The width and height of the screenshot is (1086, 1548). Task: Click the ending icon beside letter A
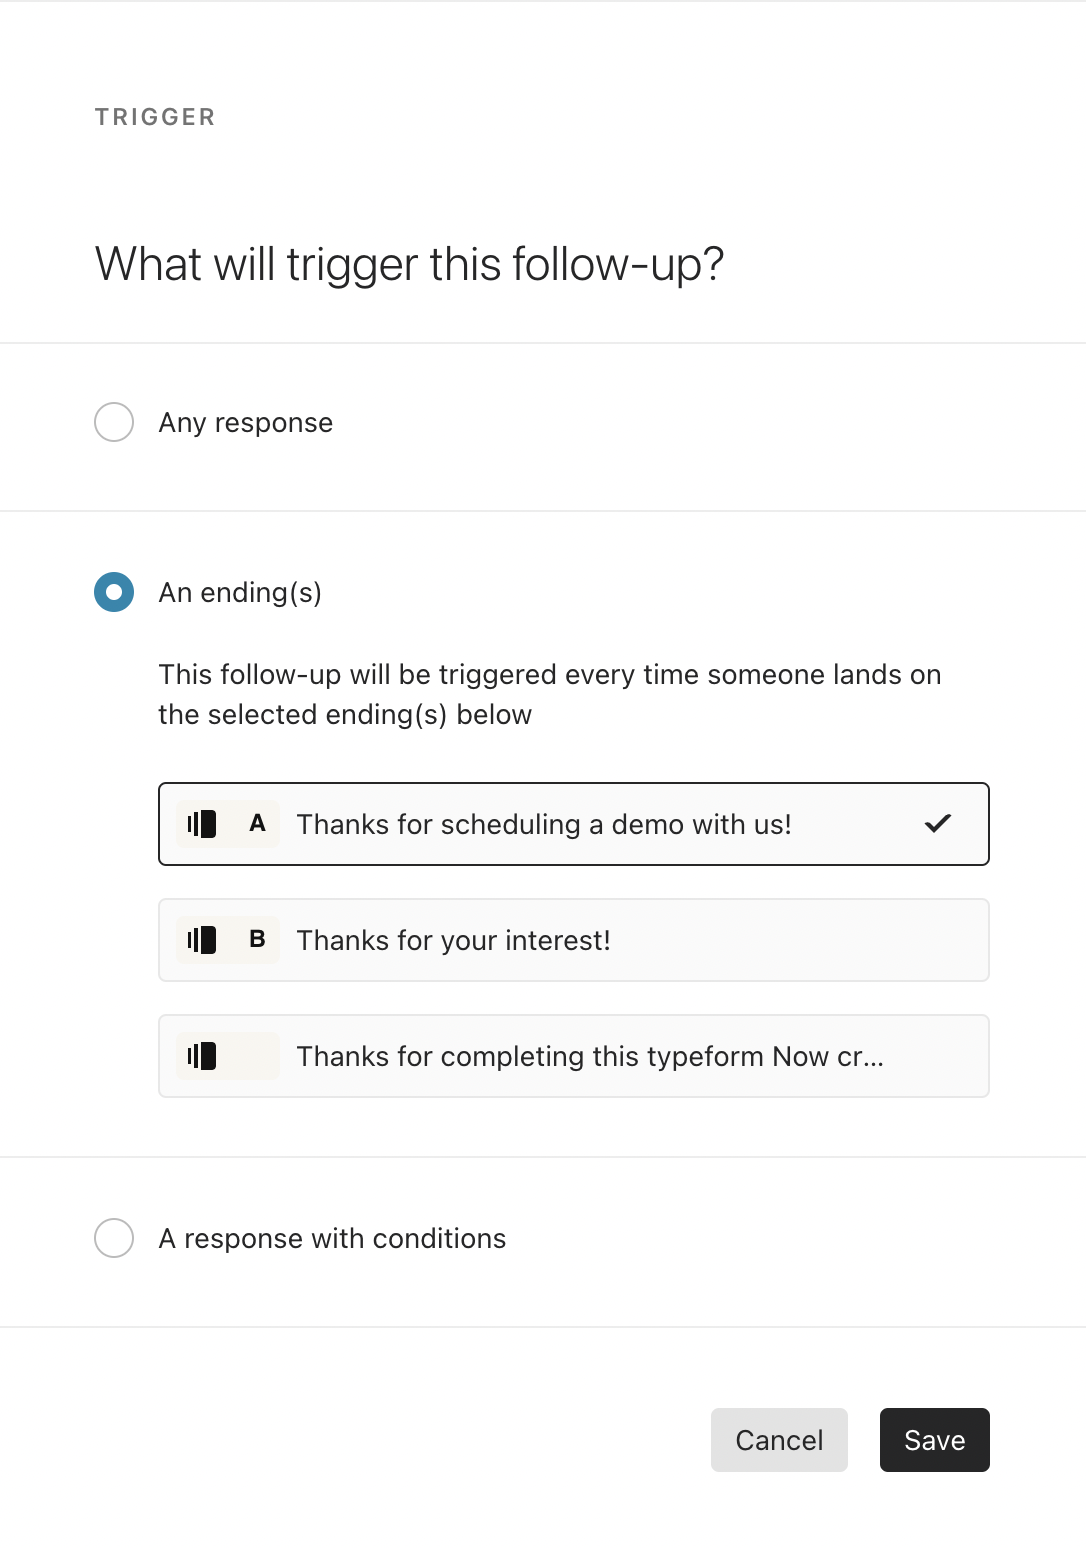(202, 824)
